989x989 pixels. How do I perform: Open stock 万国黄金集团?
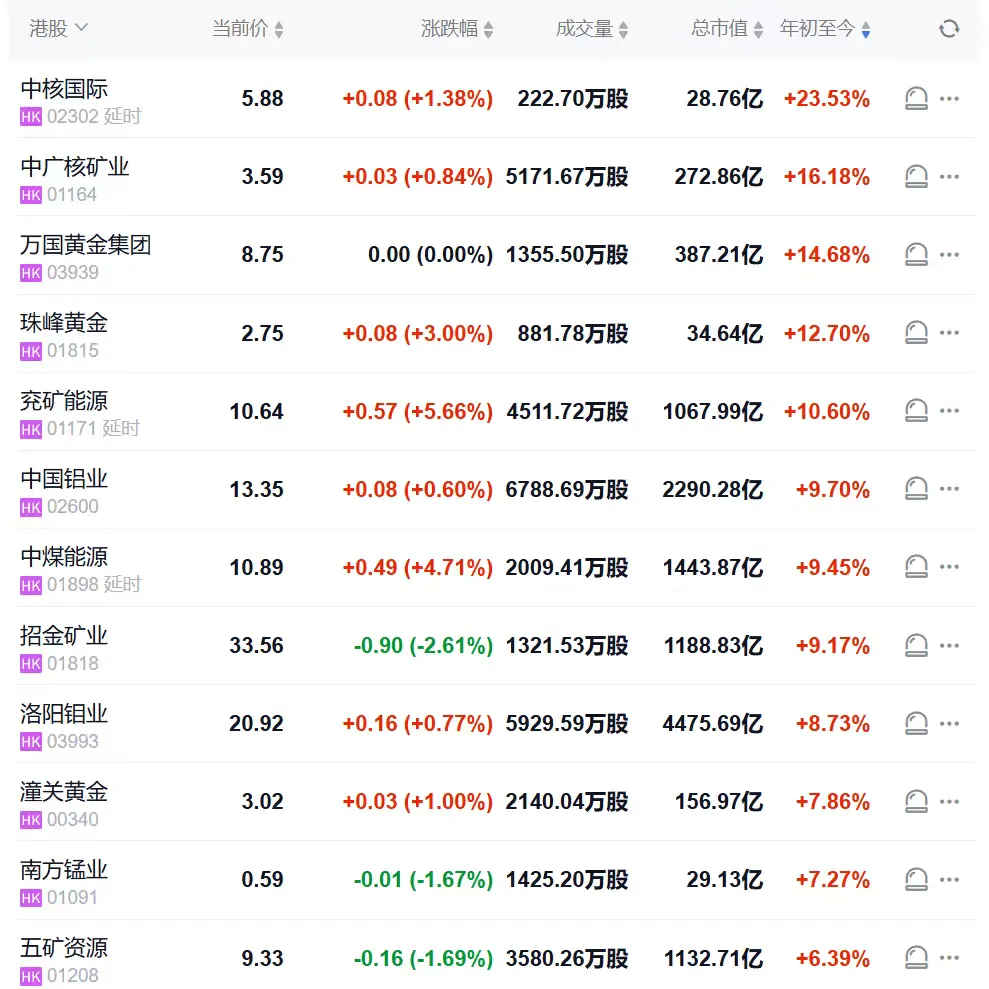coord(85,245)
